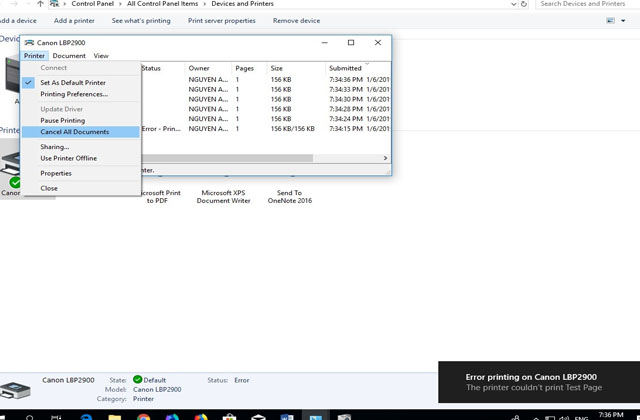Click Add a printer in toolbar
The image size is (640, 420).
click(x=74, y=20)
